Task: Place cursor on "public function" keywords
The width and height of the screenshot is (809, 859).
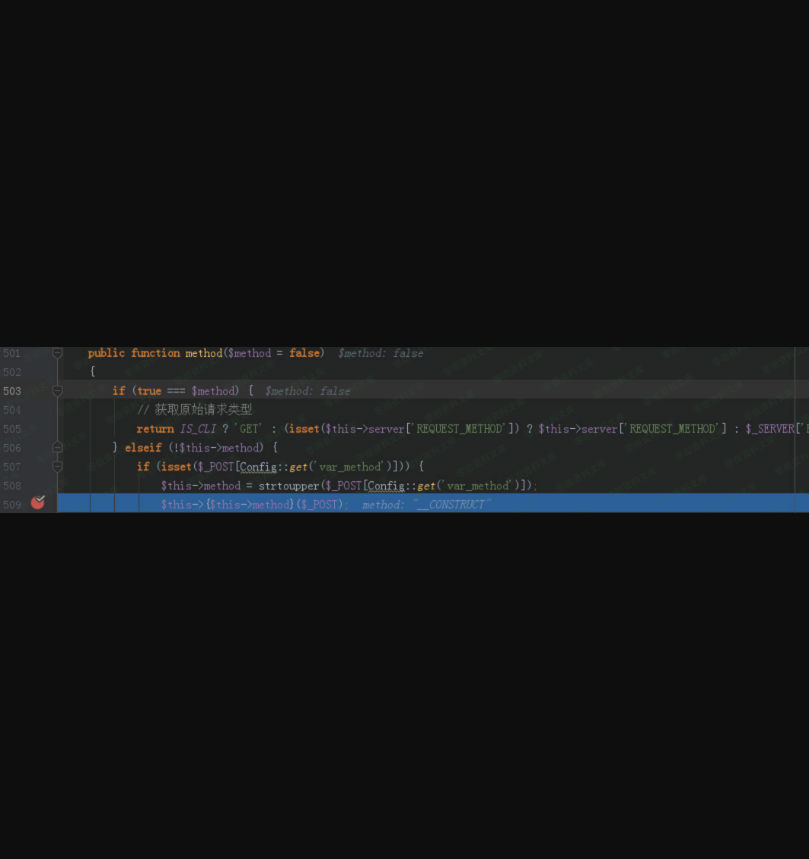Action: [134, 353]
